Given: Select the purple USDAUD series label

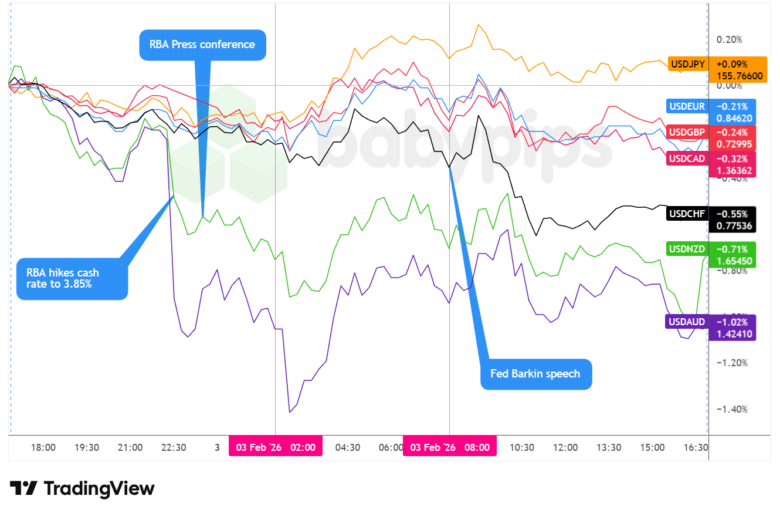Looking at the screenshot, I should [x=686, y=322].
